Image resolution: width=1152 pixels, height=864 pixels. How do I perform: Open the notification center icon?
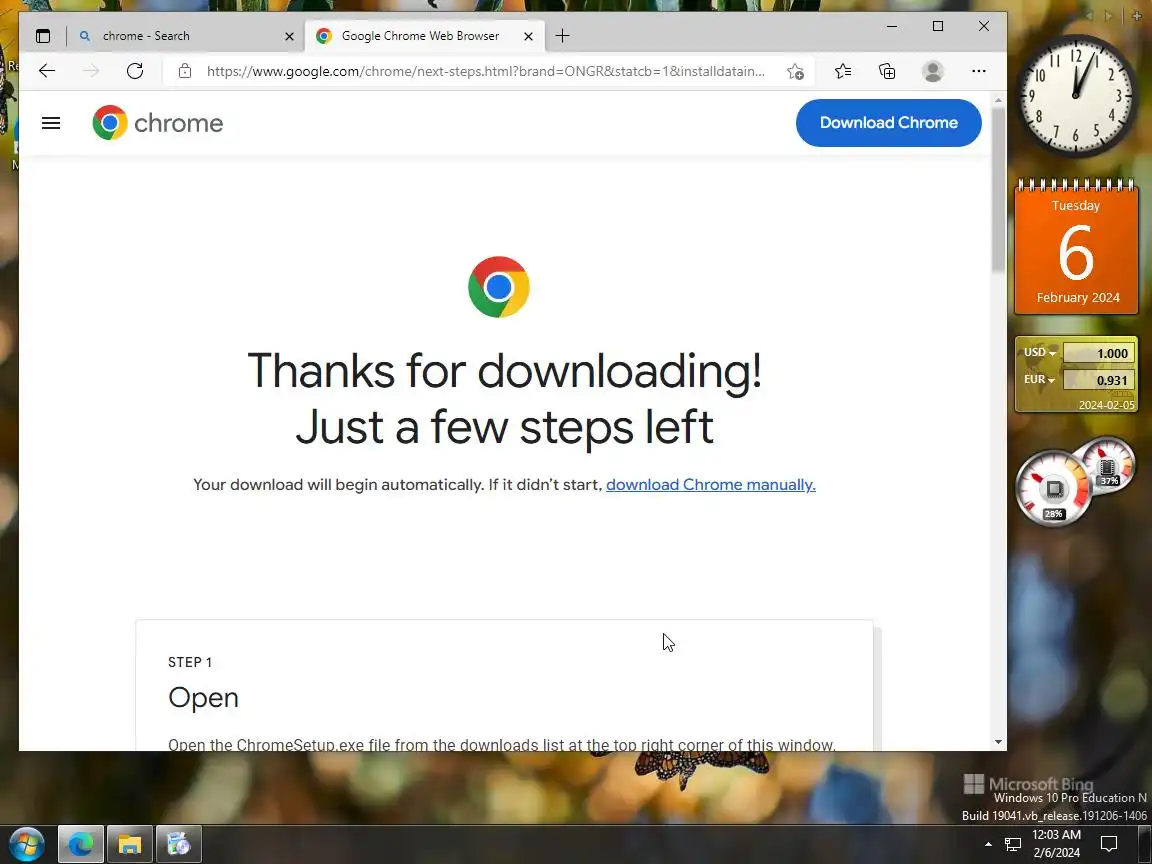tap(1109, 844)
